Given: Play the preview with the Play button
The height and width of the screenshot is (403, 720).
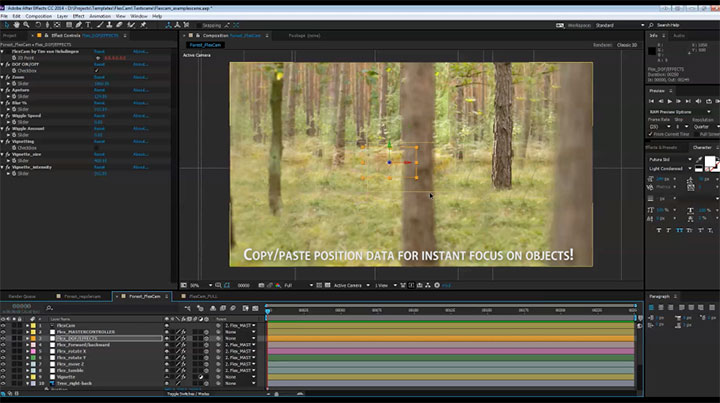Looking at the screenshot, I should click(x=669, y=101).
